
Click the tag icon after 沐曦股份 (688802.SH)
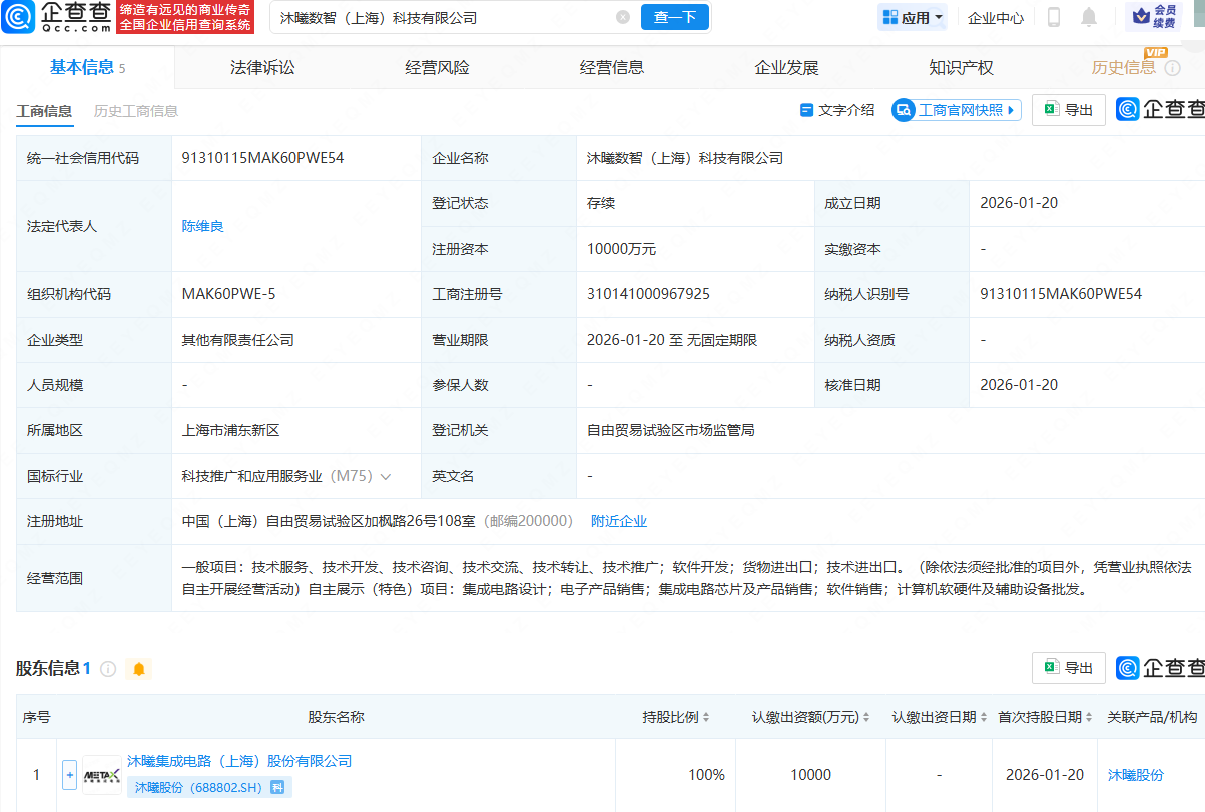[277, 787]
